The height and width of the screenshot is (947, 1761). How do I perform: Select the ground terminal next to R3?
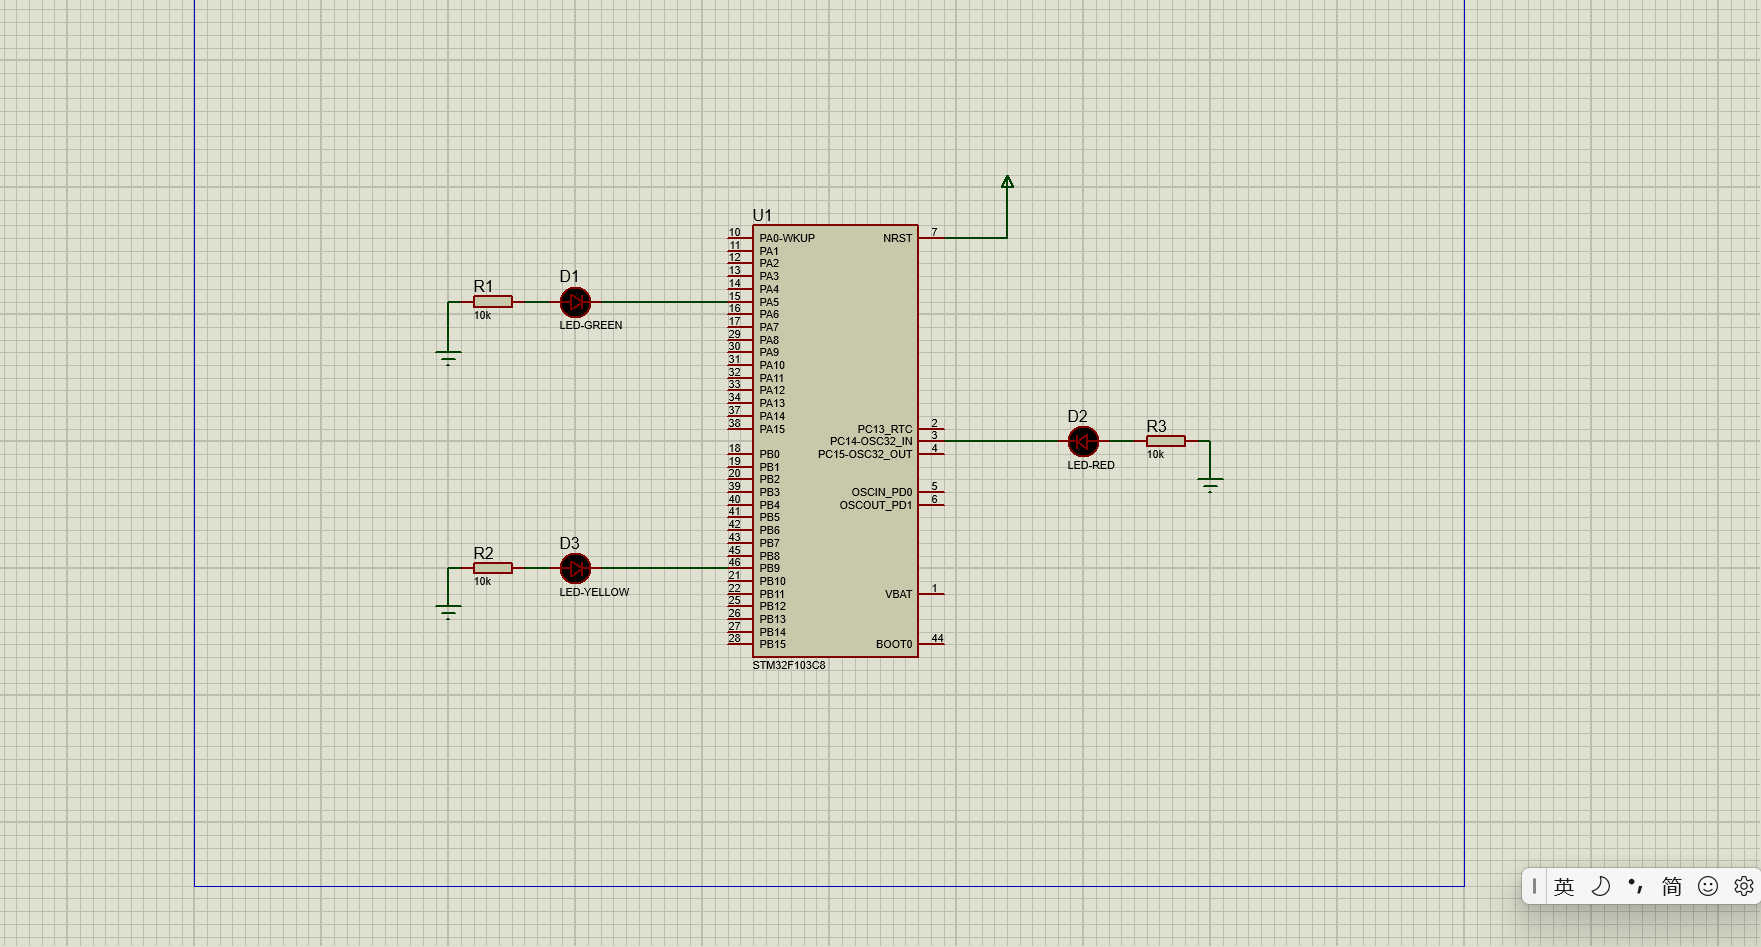(x=1210, y=485)
